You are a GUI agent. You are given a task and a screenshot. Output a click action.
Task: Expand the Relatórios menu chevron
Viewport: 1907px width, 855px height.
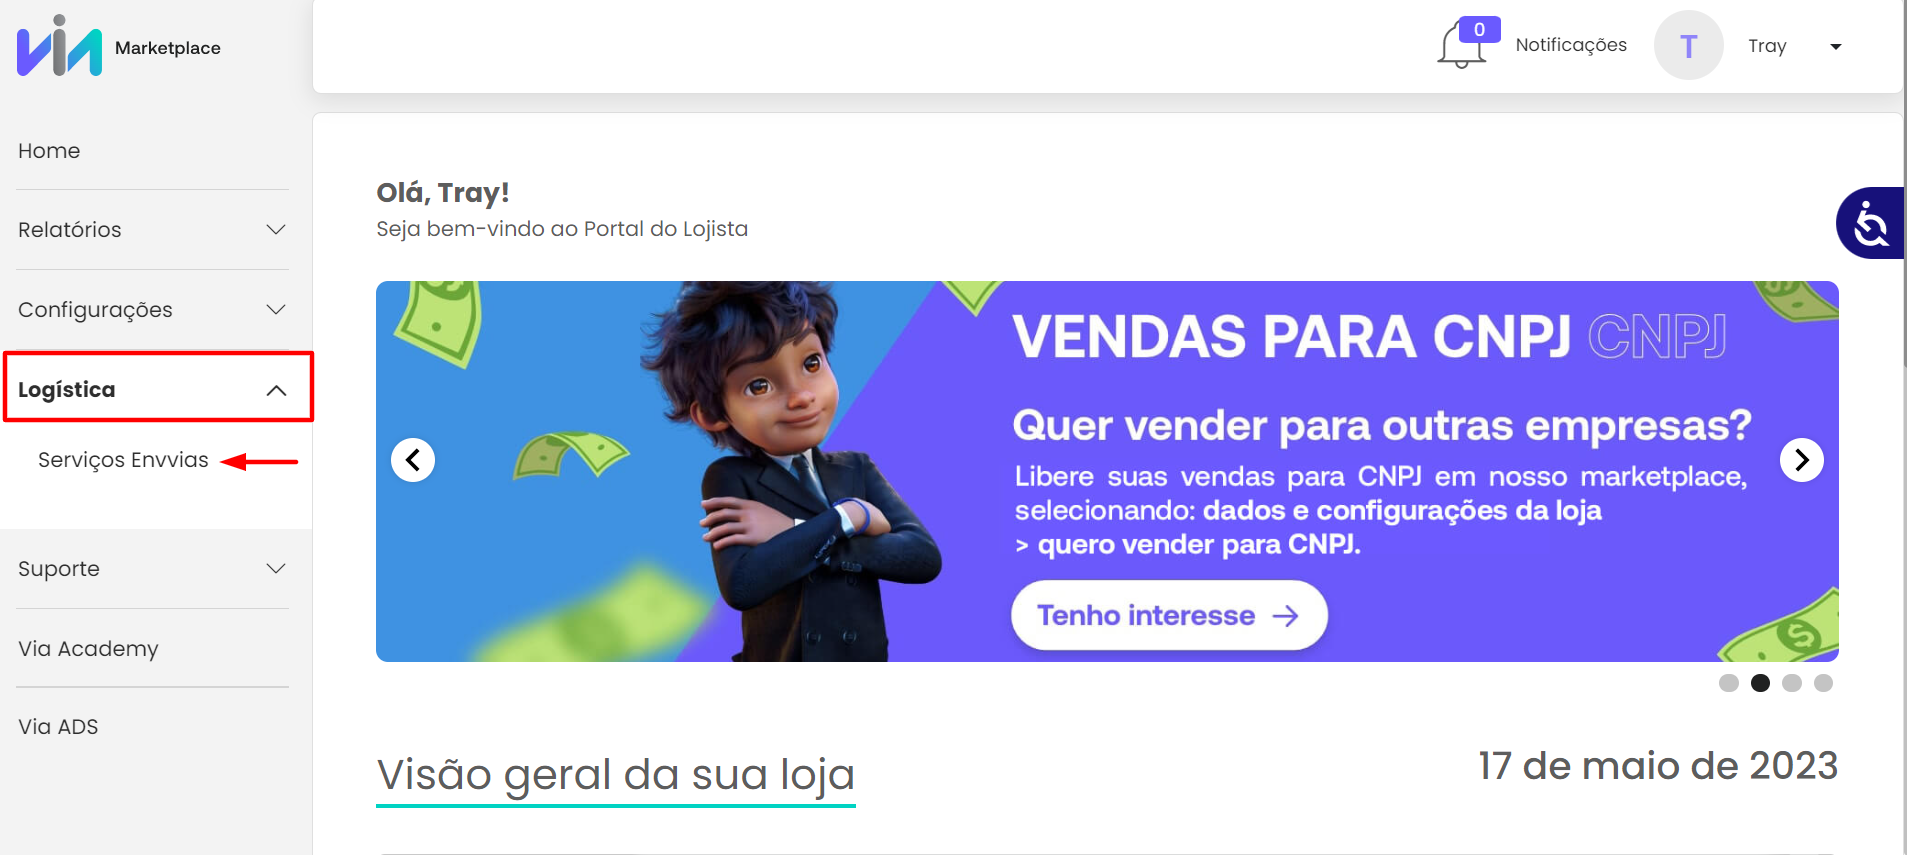(276, 230)
